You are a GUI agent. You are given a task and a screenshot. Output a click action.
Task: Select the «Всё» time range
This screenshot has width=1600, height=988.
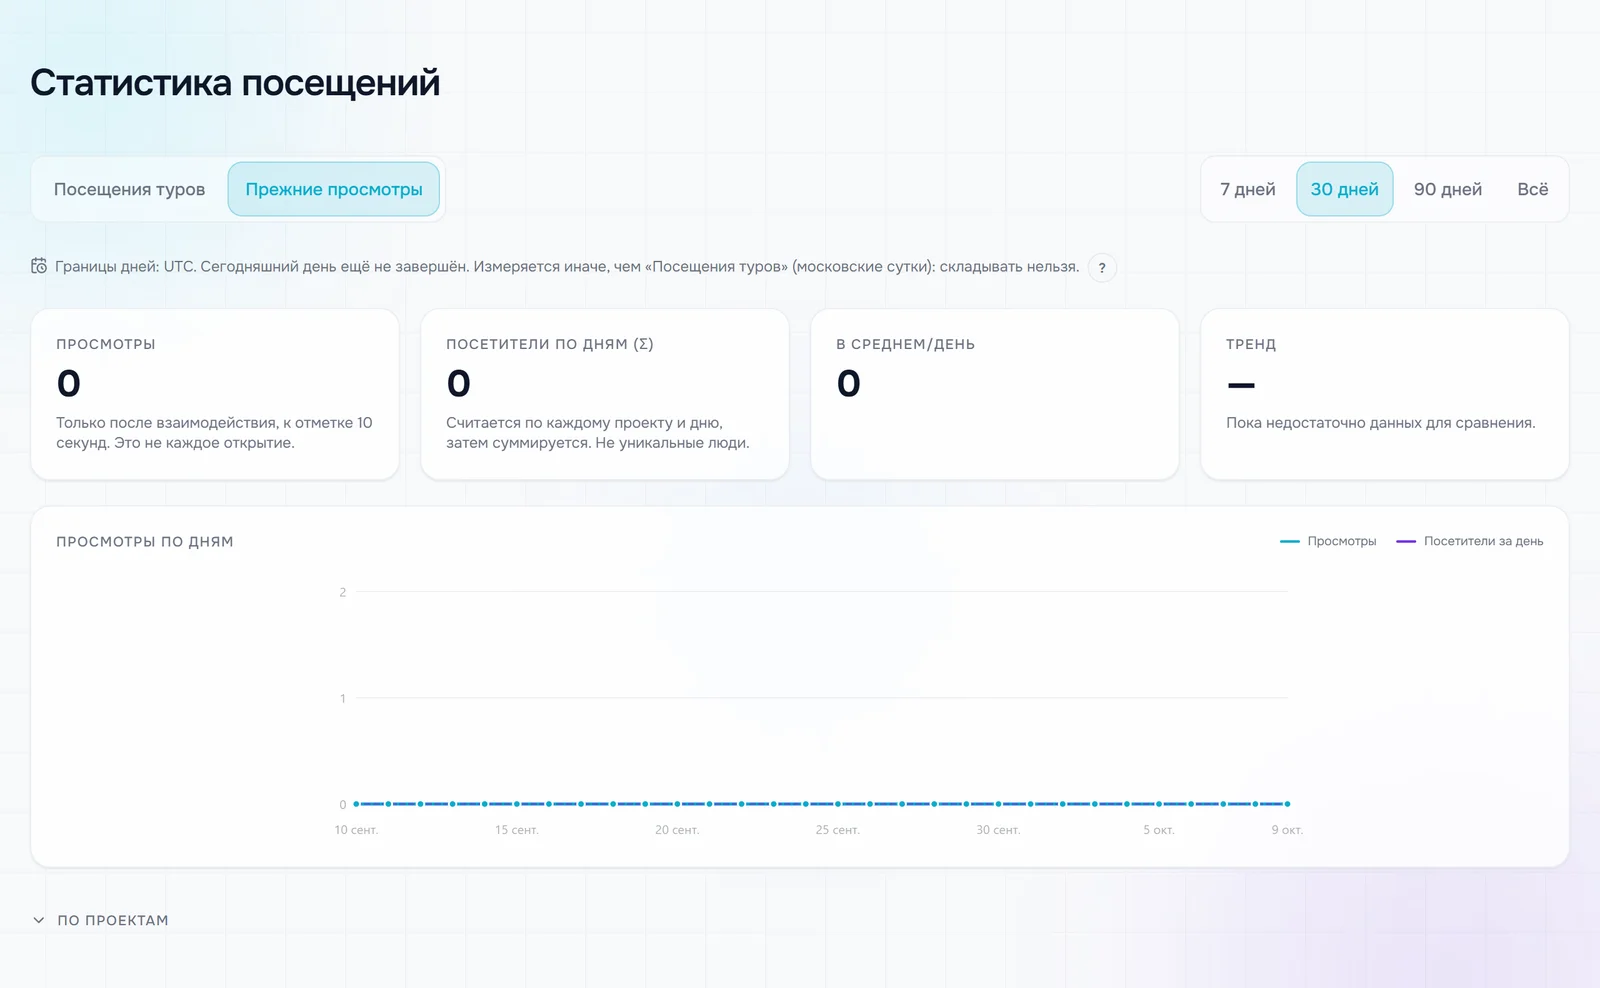point(1533,189)
